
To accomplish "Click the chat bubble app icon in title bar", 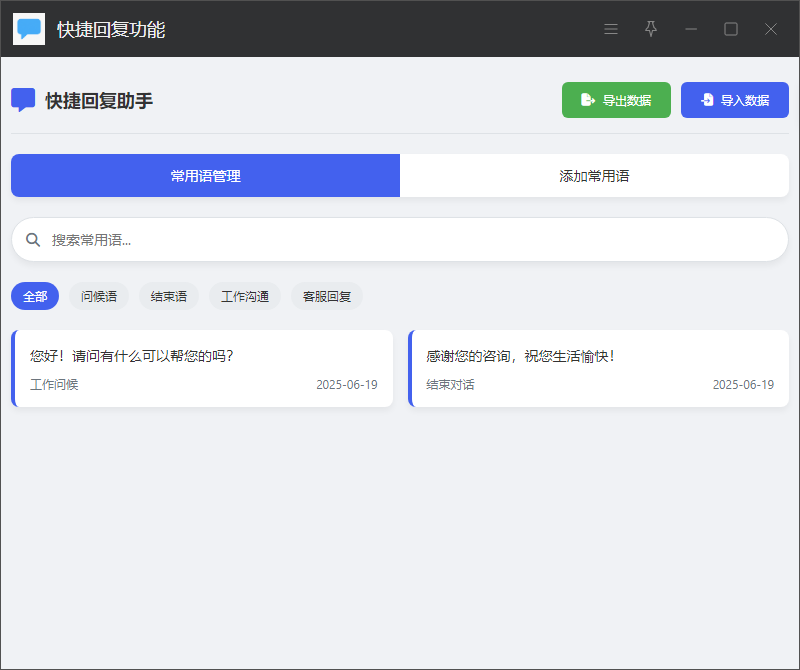I will pos(29,29).
